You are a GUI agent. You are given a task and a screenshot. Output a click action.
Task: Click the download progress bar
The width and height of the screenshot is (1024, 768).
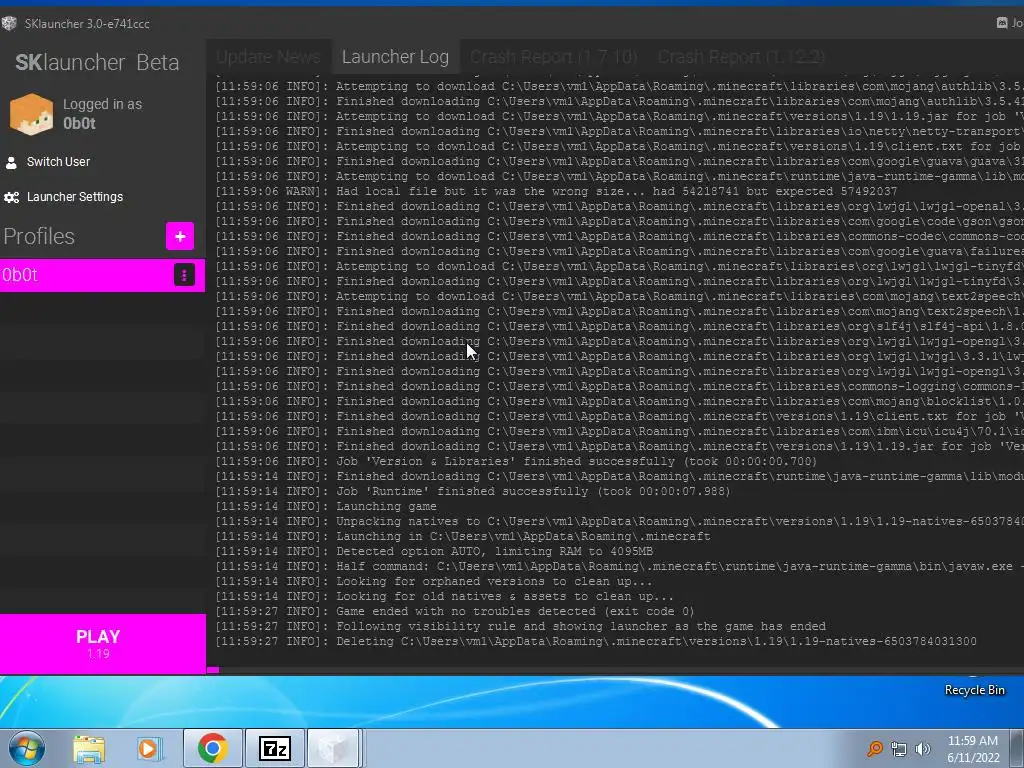[x=615, y=669]
